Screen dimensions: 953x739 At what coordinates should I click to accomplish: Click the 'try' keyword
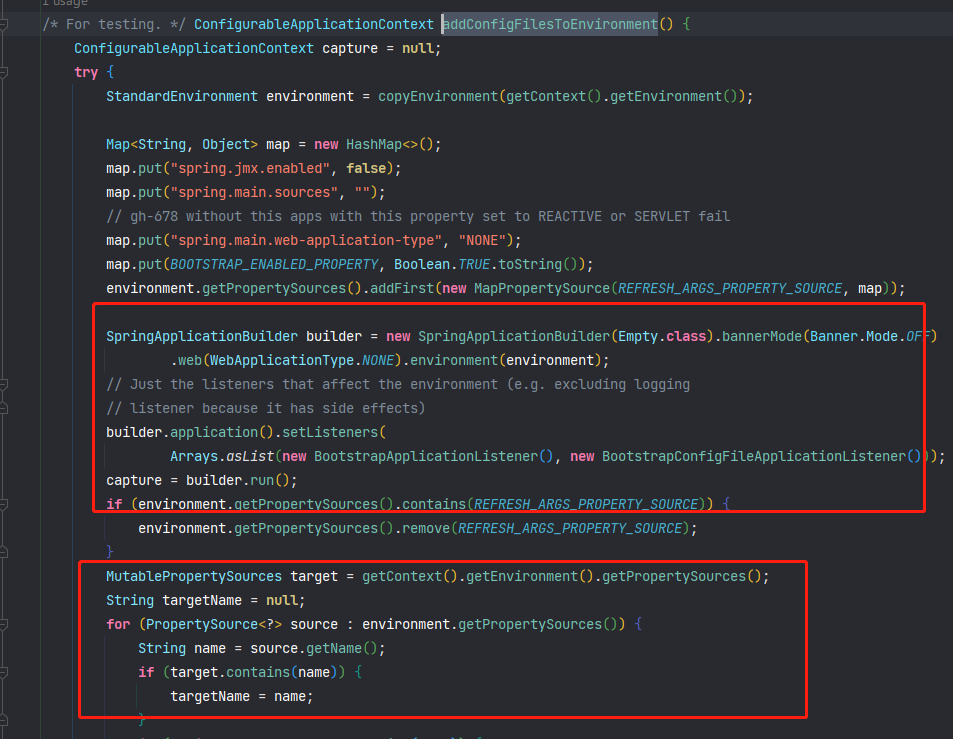point(86,72)
